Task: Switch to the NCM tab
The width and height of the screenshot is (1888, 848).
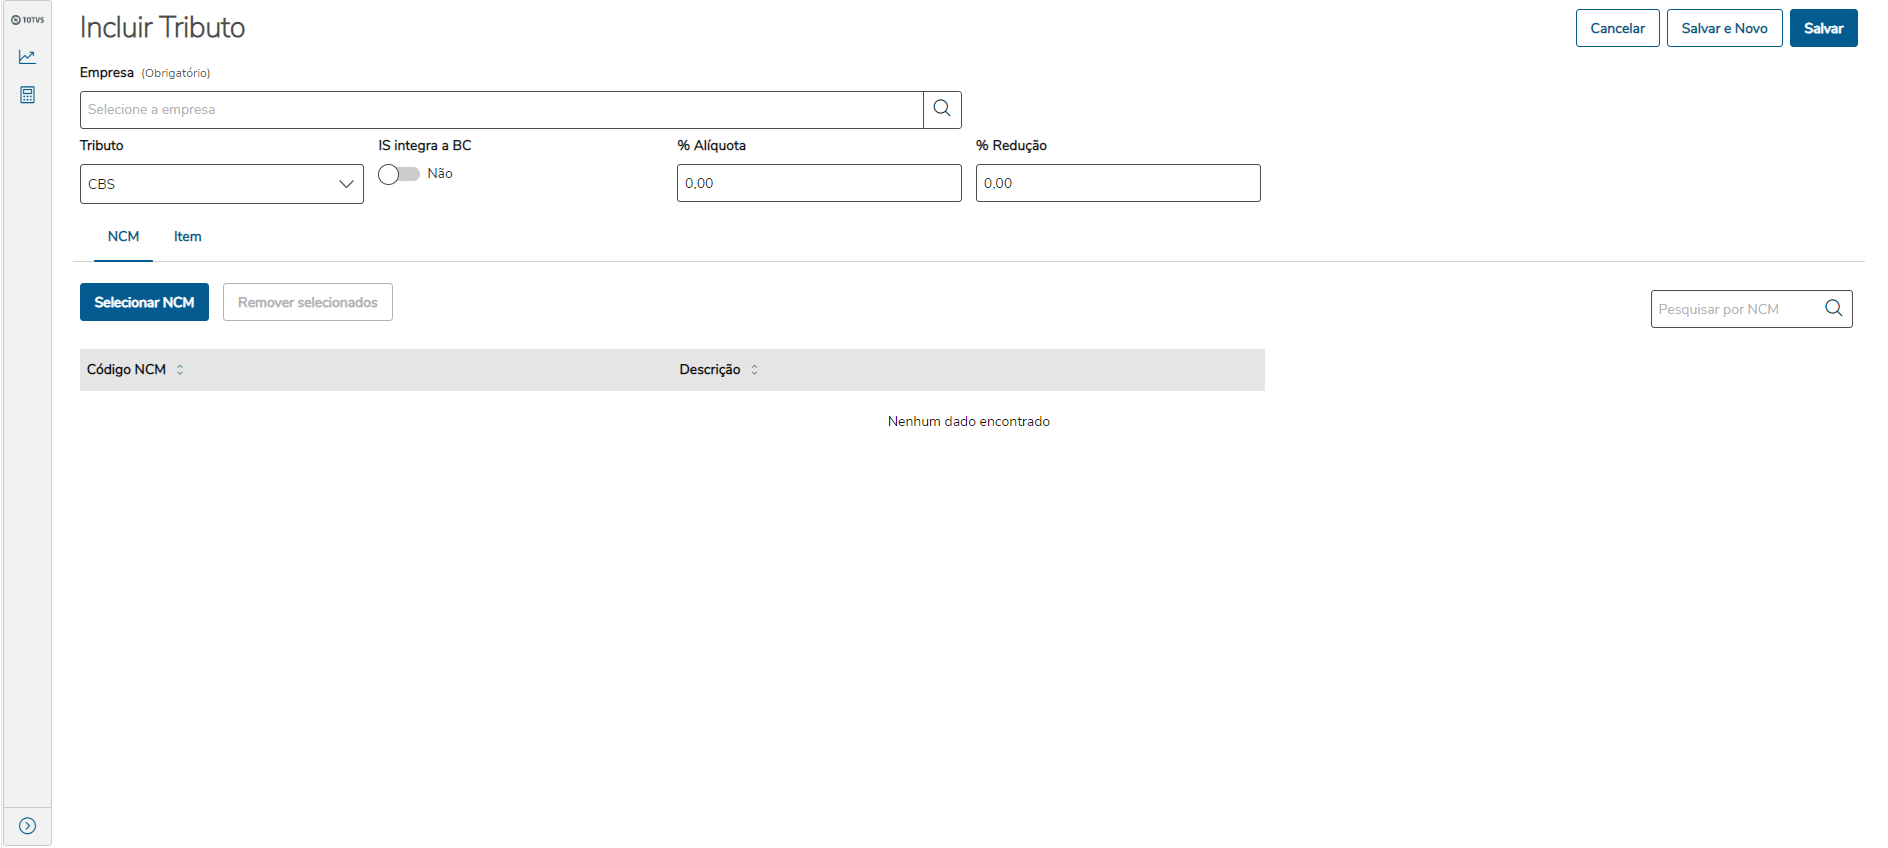Action: click(x=123, y=237)
